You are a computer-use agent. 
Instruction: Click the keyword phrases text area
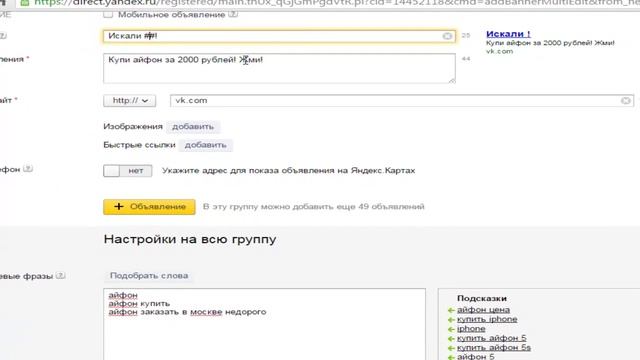(x=264, y=324)
